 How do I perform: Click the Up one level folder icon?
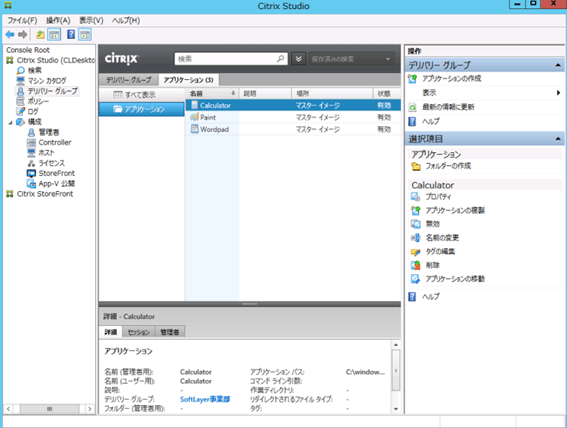point(40,35)
